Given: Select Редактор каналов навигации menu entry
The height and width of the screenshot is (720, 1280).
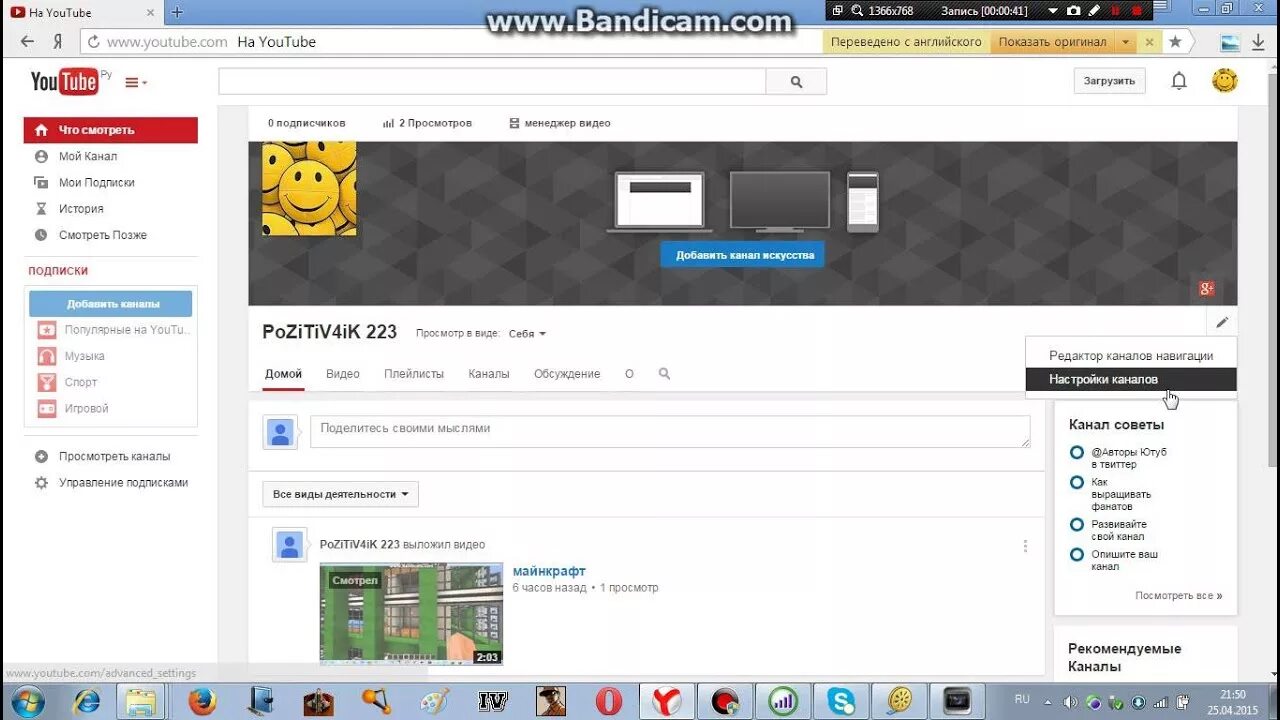Looking at the screenshot, I should [1131, 355].
